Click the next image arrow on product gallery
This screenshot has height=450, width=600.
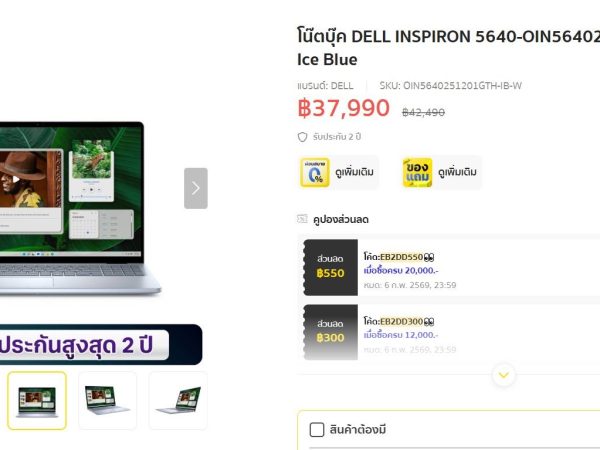[x=196, y=188]
